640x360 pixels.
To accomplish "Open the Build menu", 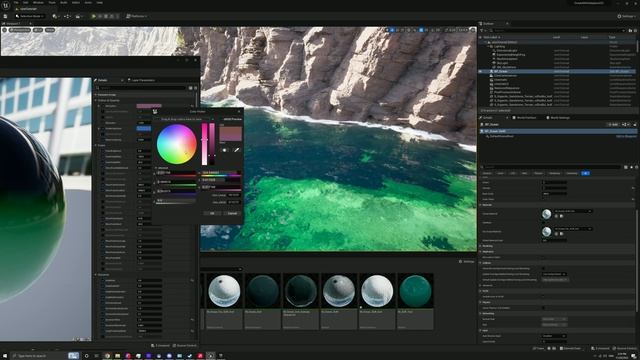I will pyautogui.click(x=64, y=2).
